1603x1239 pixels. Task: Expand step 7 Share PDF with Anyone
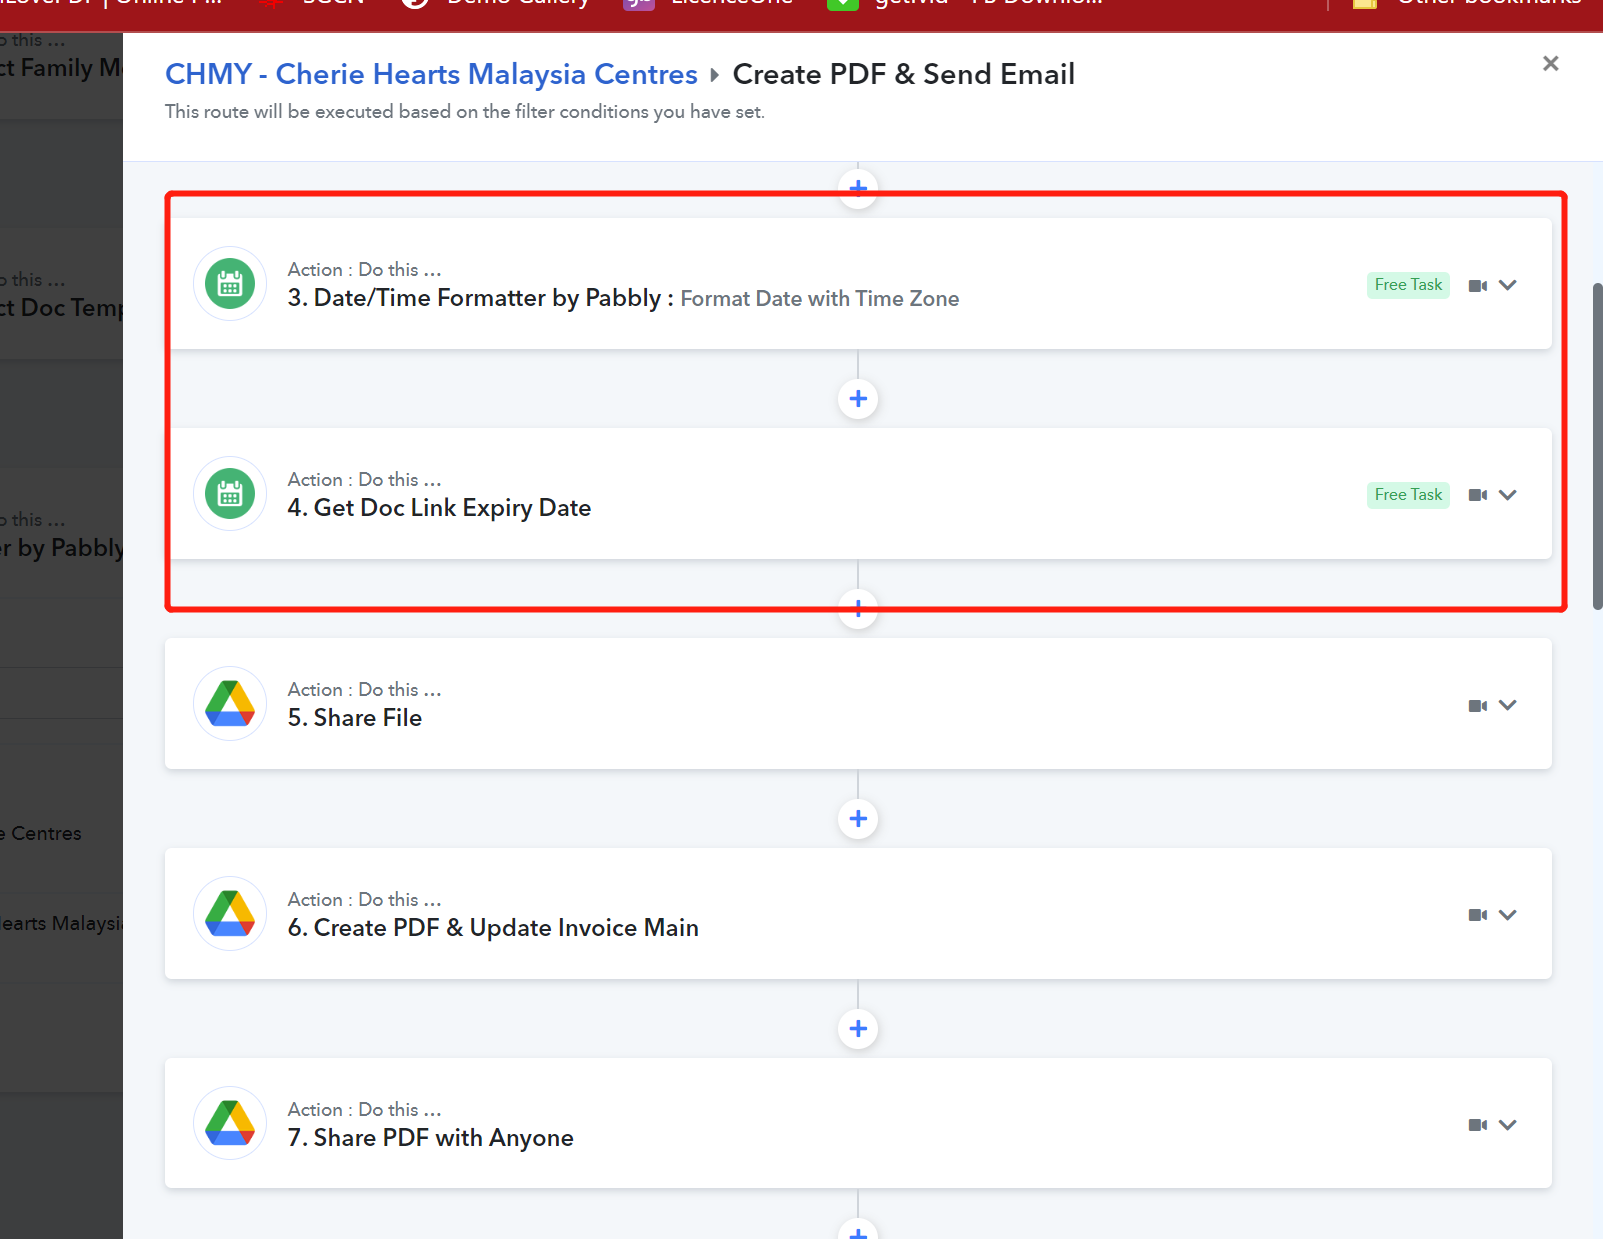point(1508,1125)
